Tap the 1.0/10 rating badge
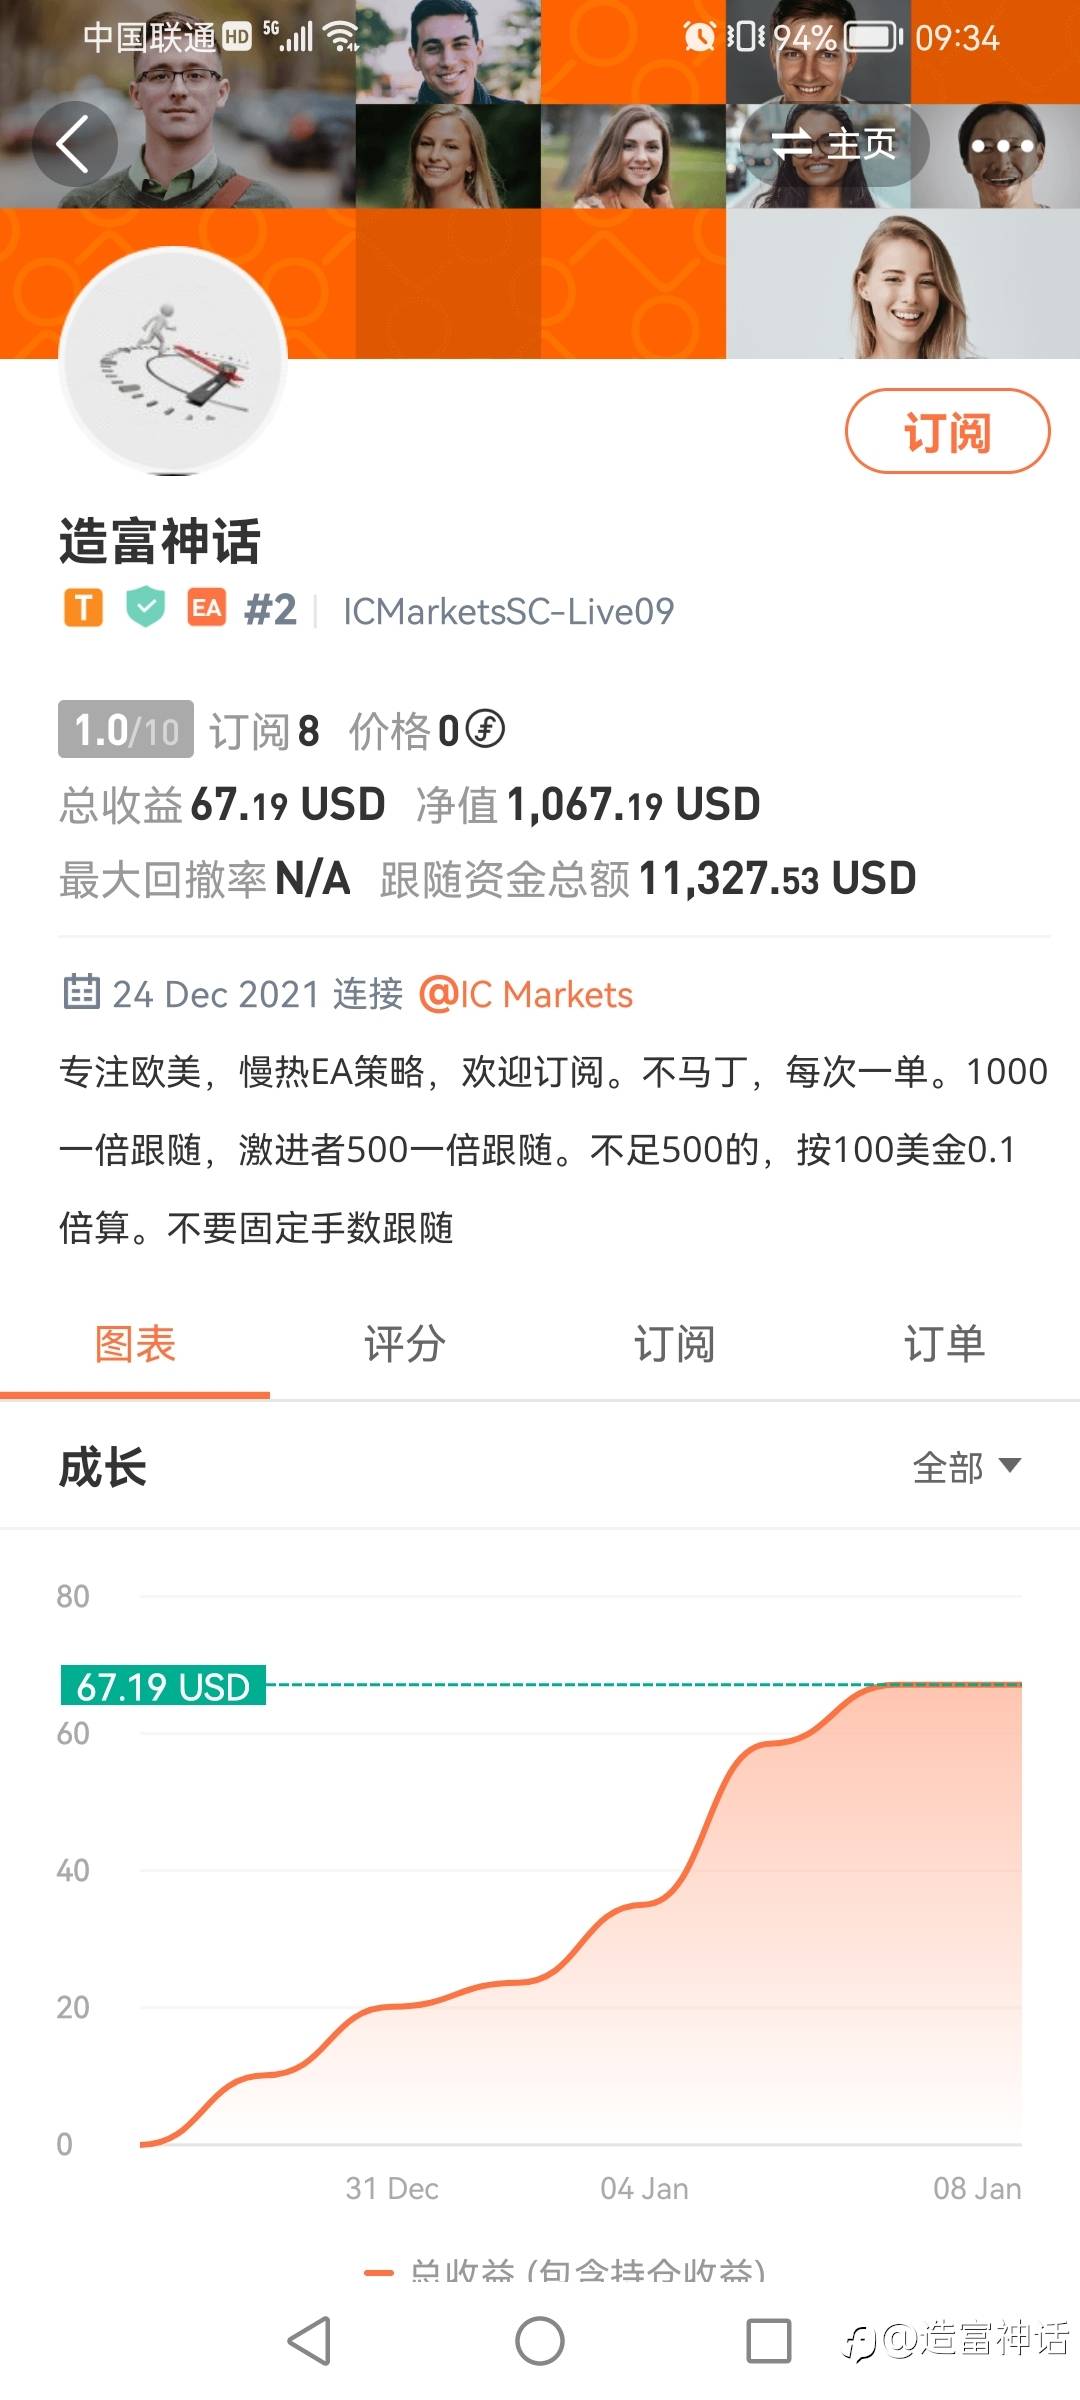 coord(126,729)
